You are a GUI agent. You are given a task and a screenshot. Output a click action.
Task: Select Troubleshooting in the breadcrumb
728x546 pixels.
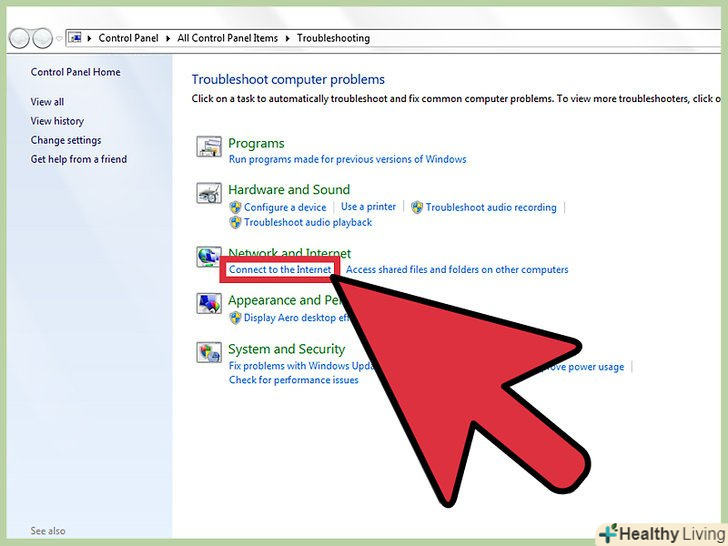333,38
